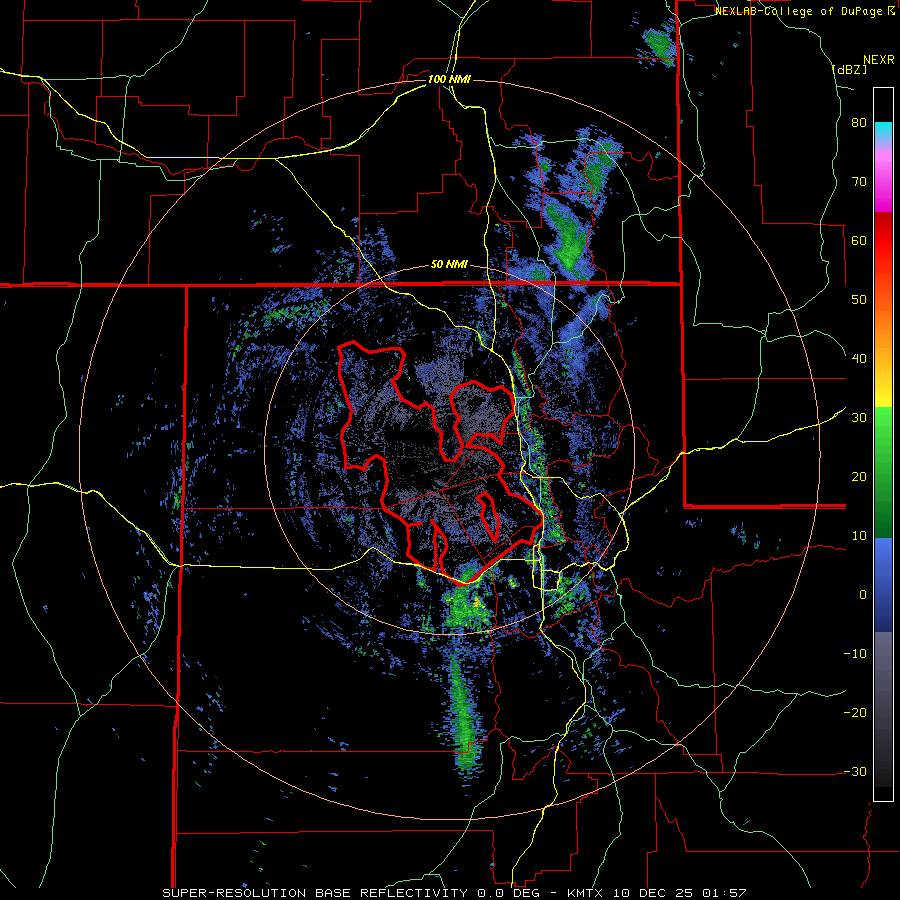Click the -10 value on the dBZ scale
Image resolution: width=900 pixels, height=900 pixels.
coord(855,654)
